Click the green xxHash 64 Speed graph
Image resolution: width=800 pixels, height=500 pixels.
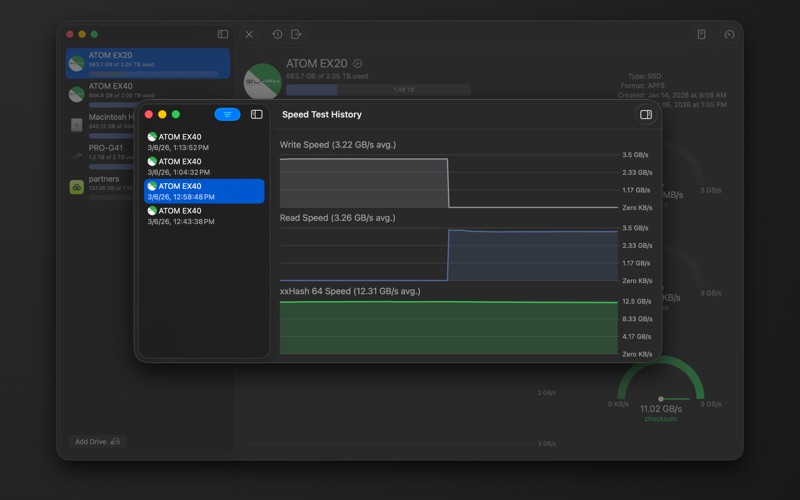tap(448, 328)
